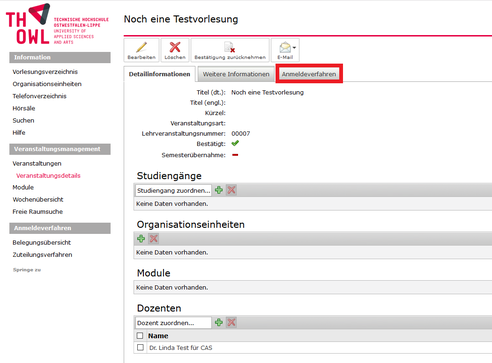Open Wochenübersicht link
492x363 pixels.
pyautogui.click(x=38, y=199)
